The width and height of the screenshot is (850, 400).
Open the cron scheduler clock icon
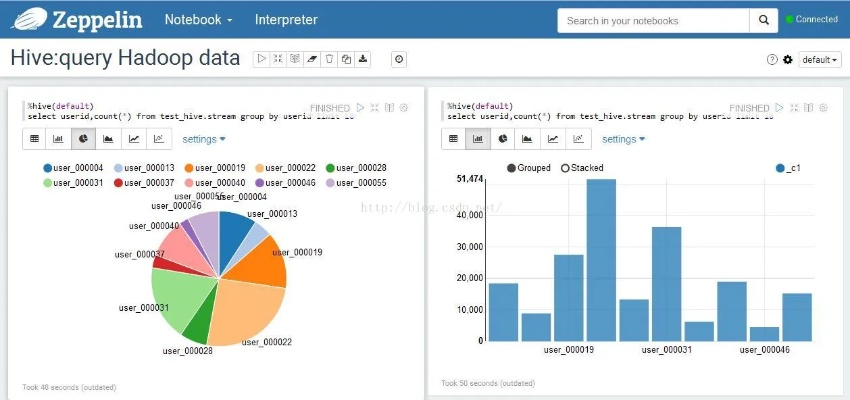(399, 60)
